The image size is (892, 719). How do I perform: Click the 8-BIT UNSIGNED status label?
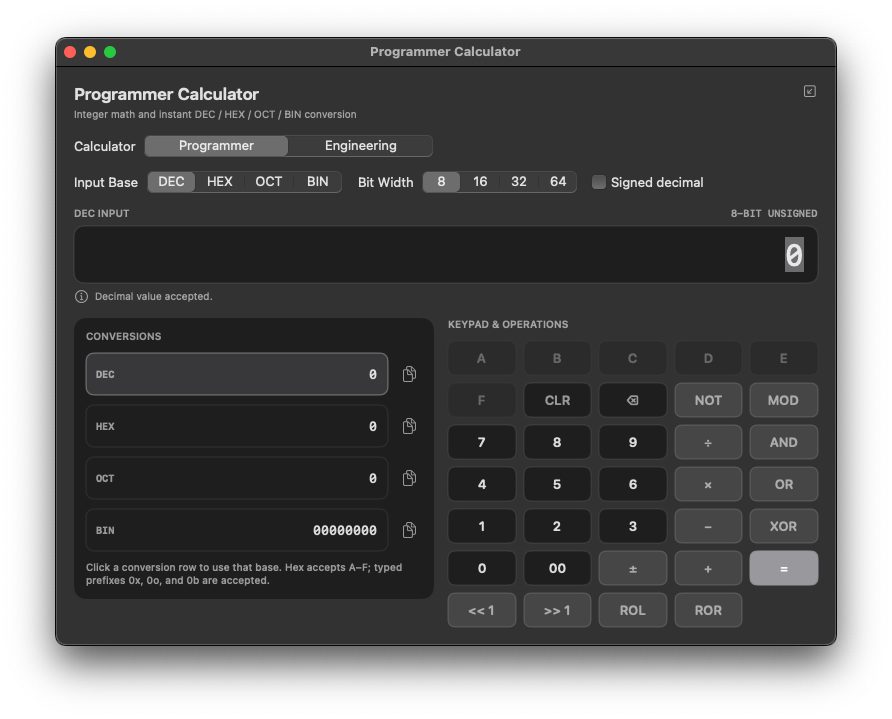[774, 213]
